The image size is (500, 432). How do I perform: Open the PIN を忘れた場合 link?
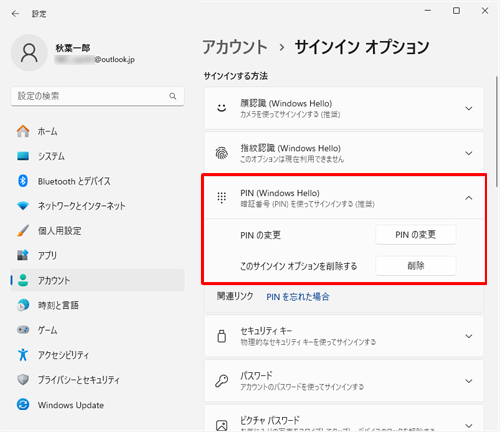pos(298,297)
